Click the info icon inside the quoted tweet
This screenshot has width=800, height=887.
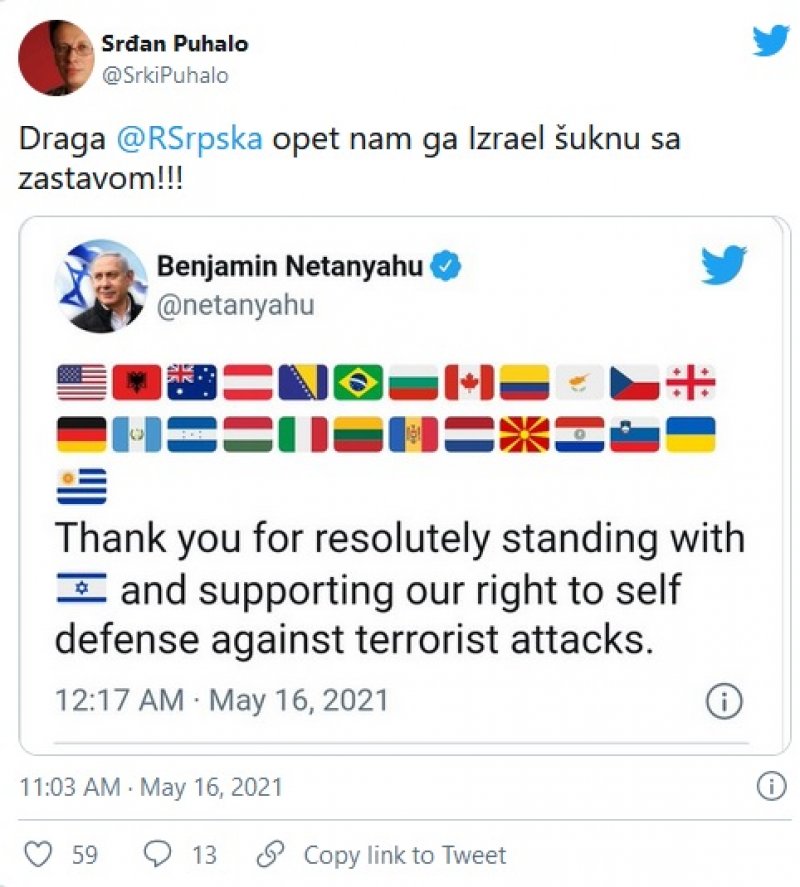[x=723, y=701]
